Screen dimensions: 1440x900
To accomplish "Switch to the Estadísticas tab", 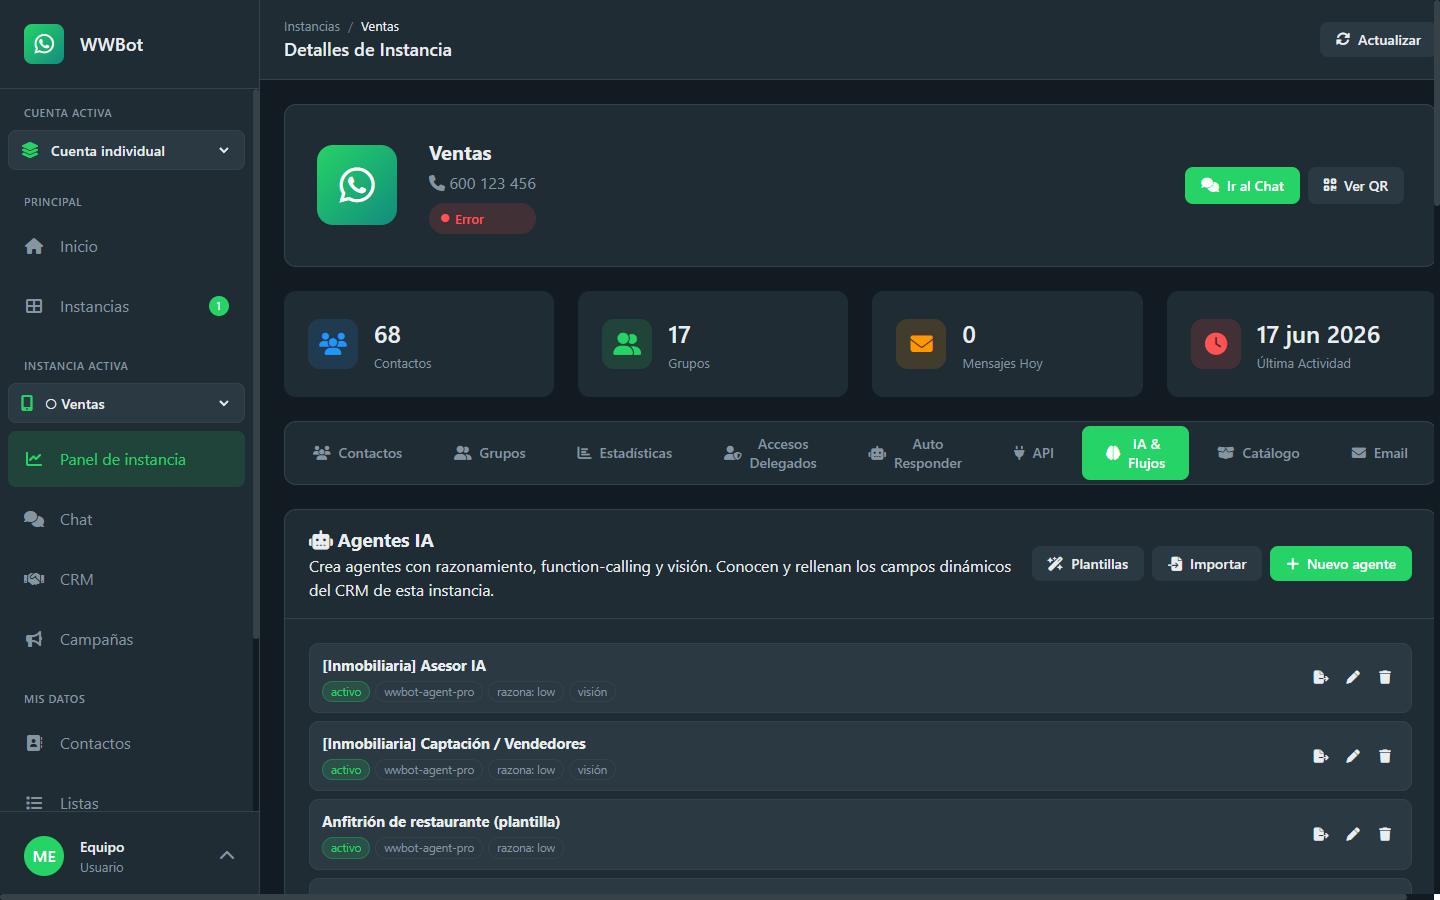I will click(625, 453).
